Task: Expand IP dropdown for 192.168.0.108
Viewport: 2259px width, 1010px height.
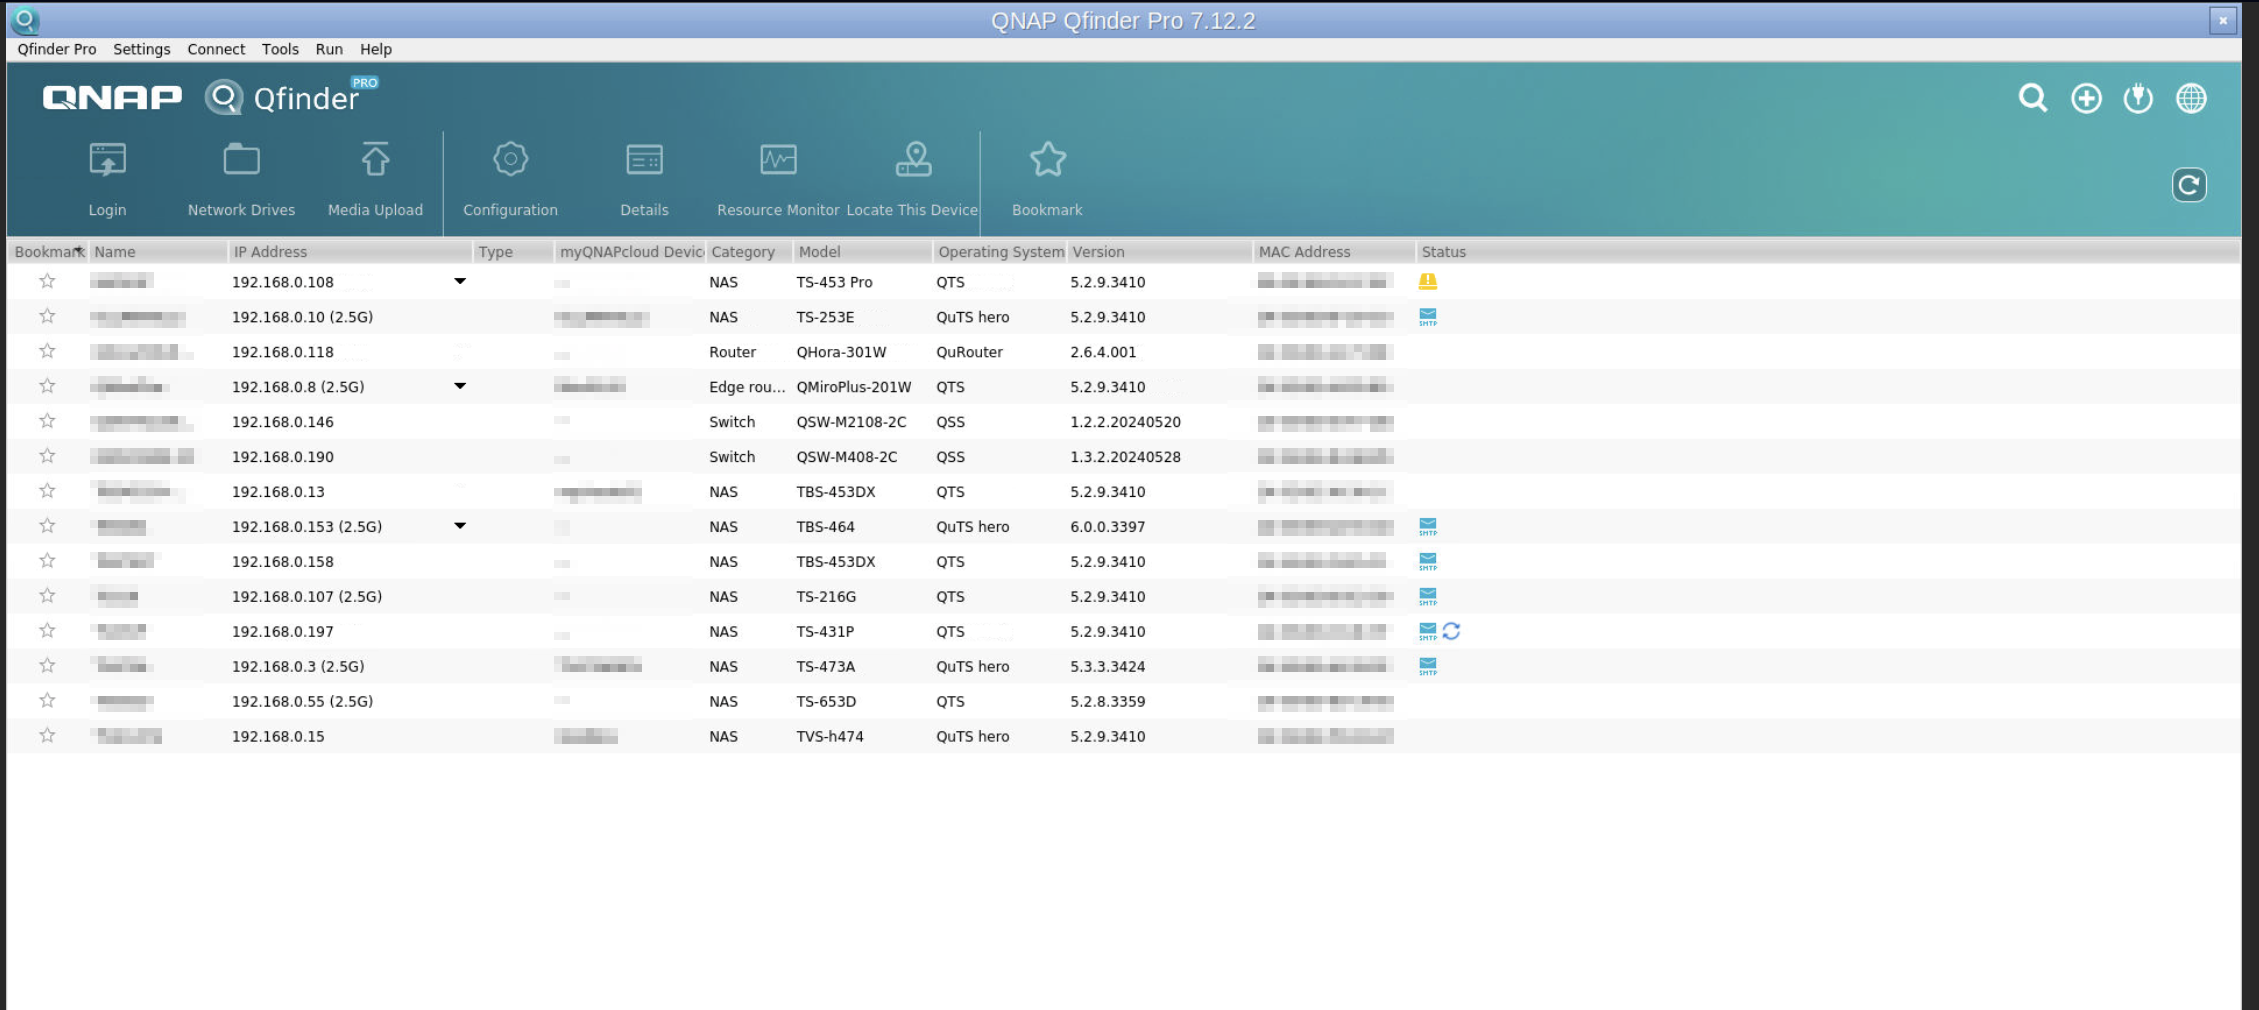Action: pyautogui.click(x=460, y=281)
